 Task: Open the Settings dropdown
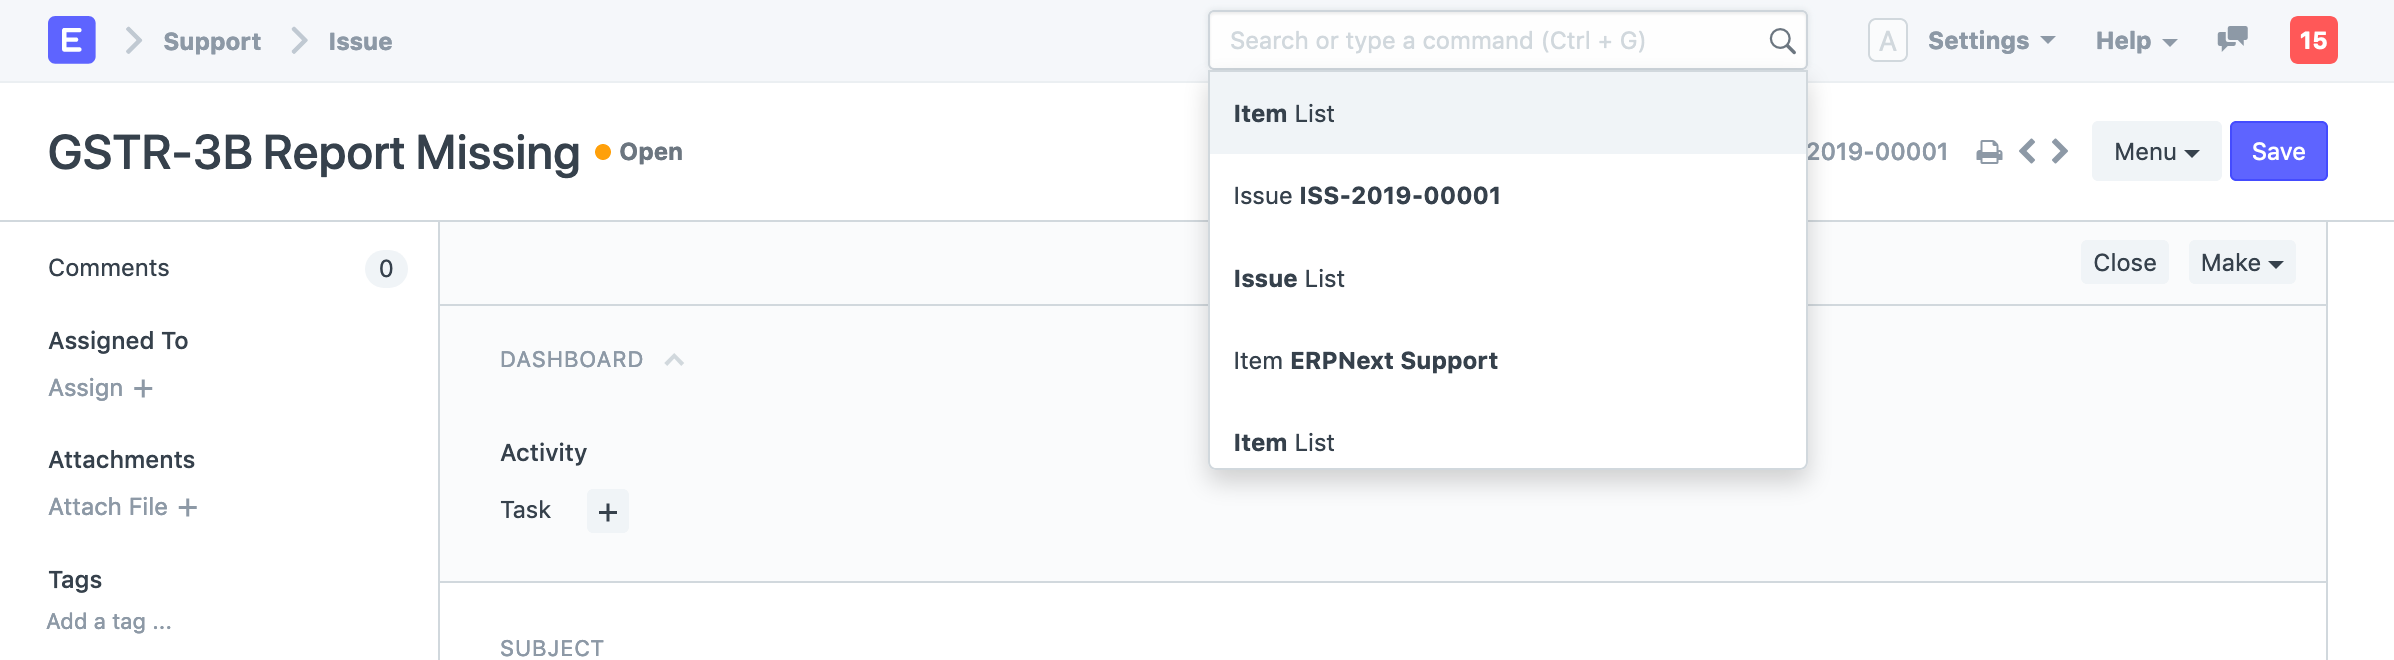1991,41
